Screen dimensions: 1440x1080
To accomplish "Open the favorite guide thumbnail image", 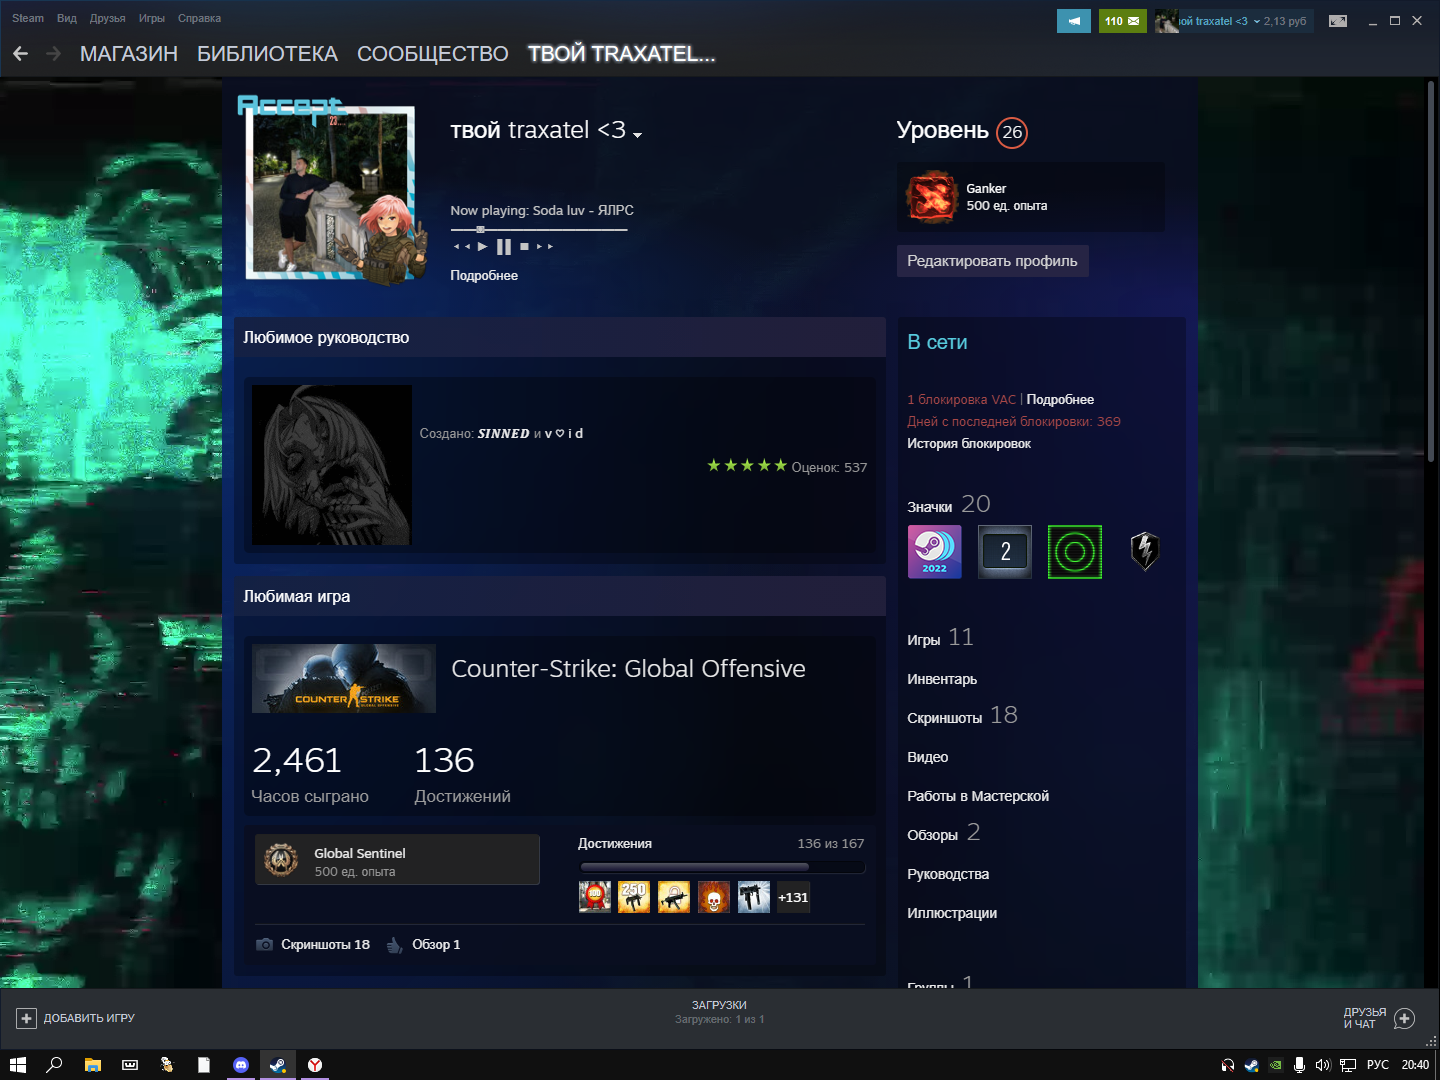I will (332, 465).
